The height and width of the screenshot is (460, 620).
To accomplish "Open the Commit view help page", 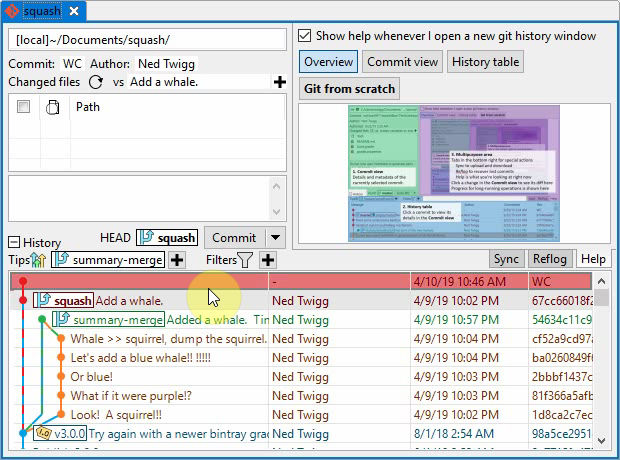I will pyautogui.click(x=402, y=62).
